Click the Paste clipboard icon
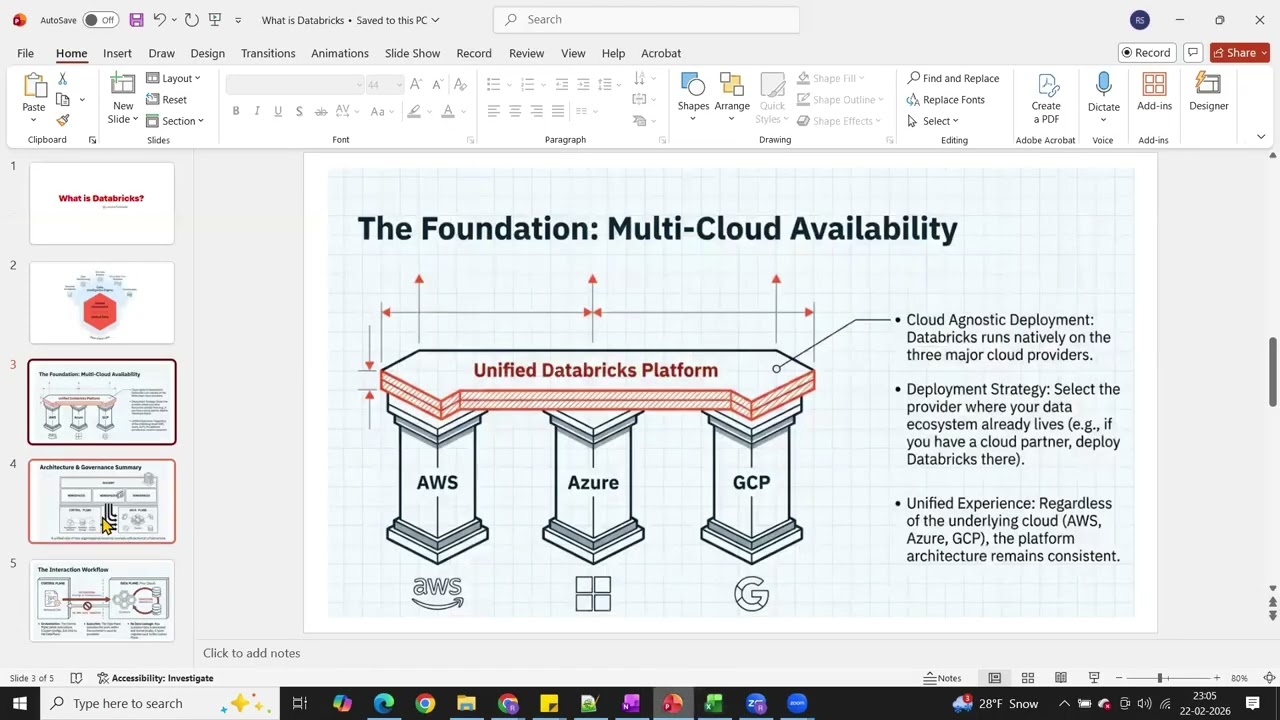 coord(34,88)
